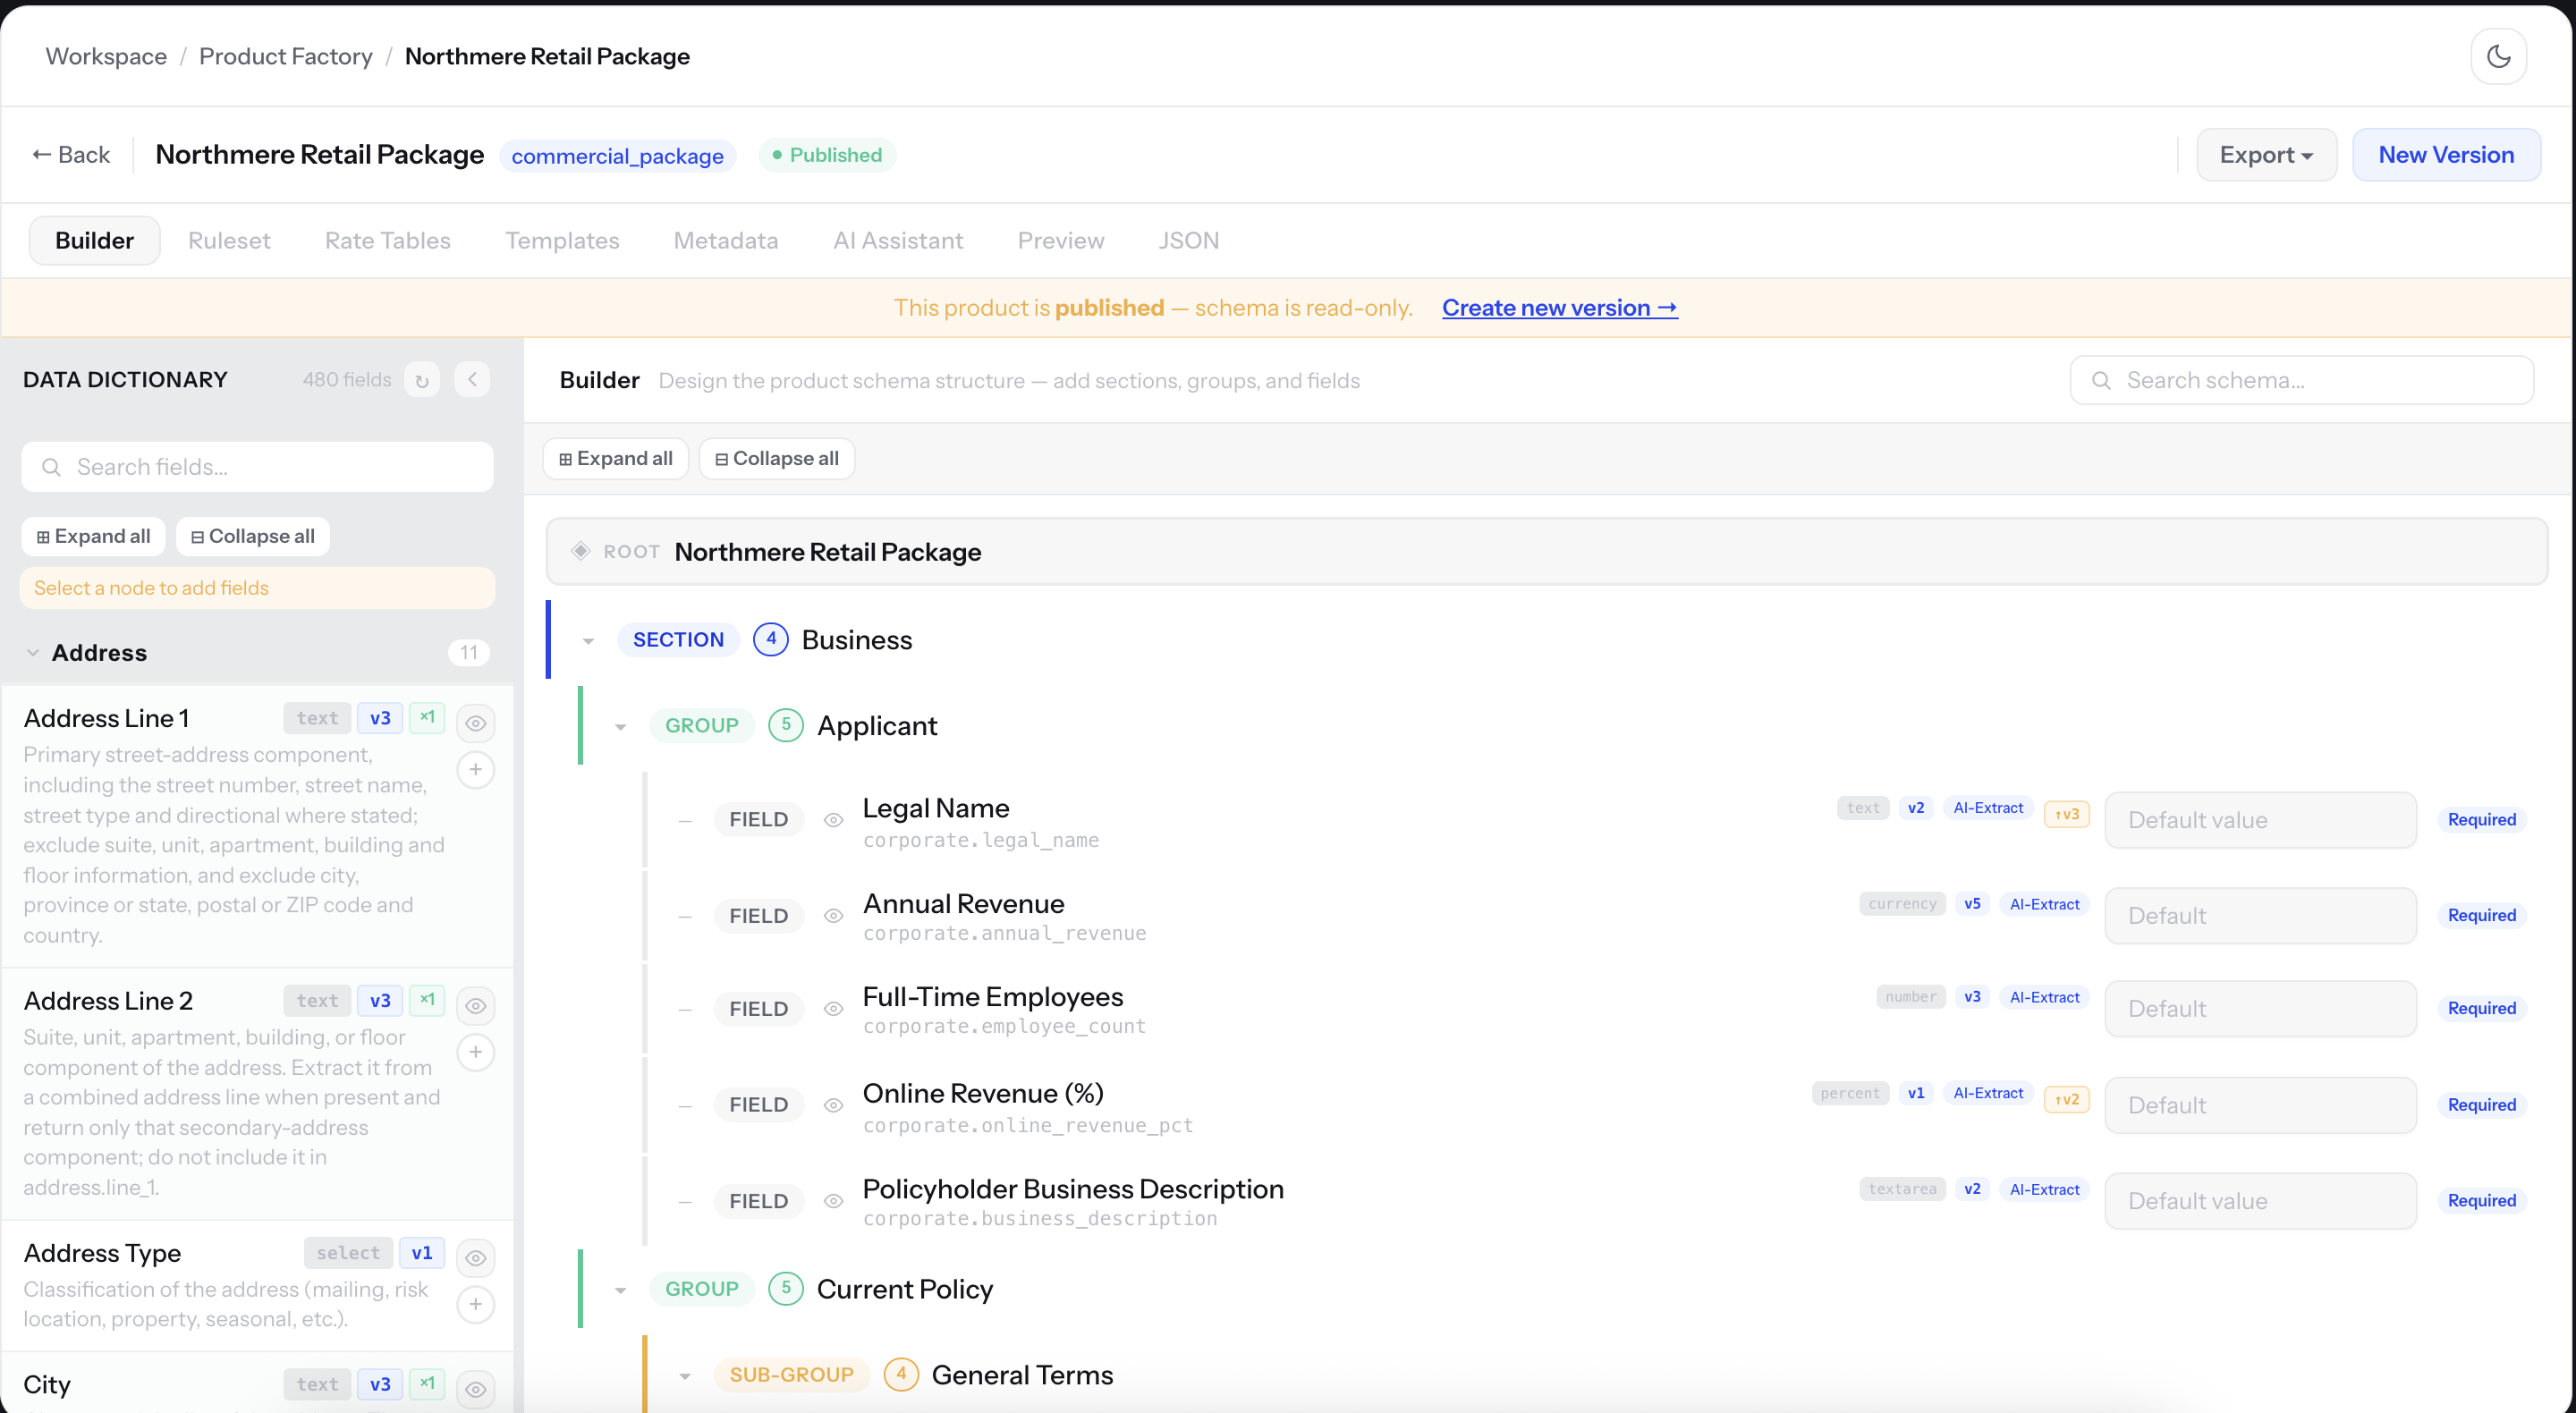This screenshot has height=1413, width=2576.
Task: Collapse all in Data Dictionary panel
Action: (x=253, y=536)
